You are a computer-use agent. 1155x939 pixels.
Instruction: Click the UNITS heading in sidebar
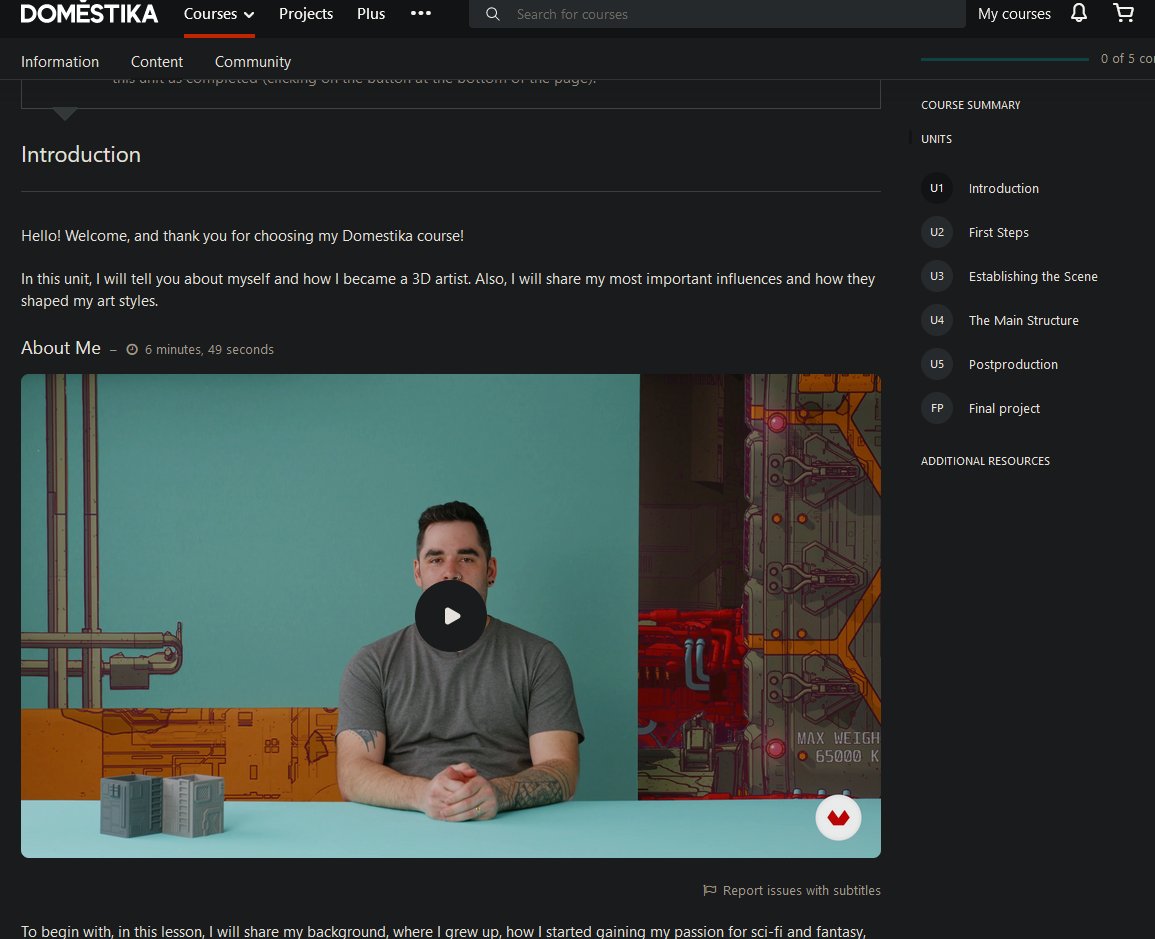tap(936, 139)
